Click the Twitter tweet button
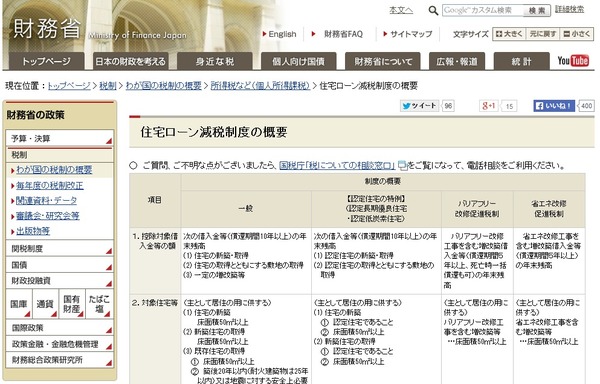This screenshot has height=384, width=600. coord(419,106)
